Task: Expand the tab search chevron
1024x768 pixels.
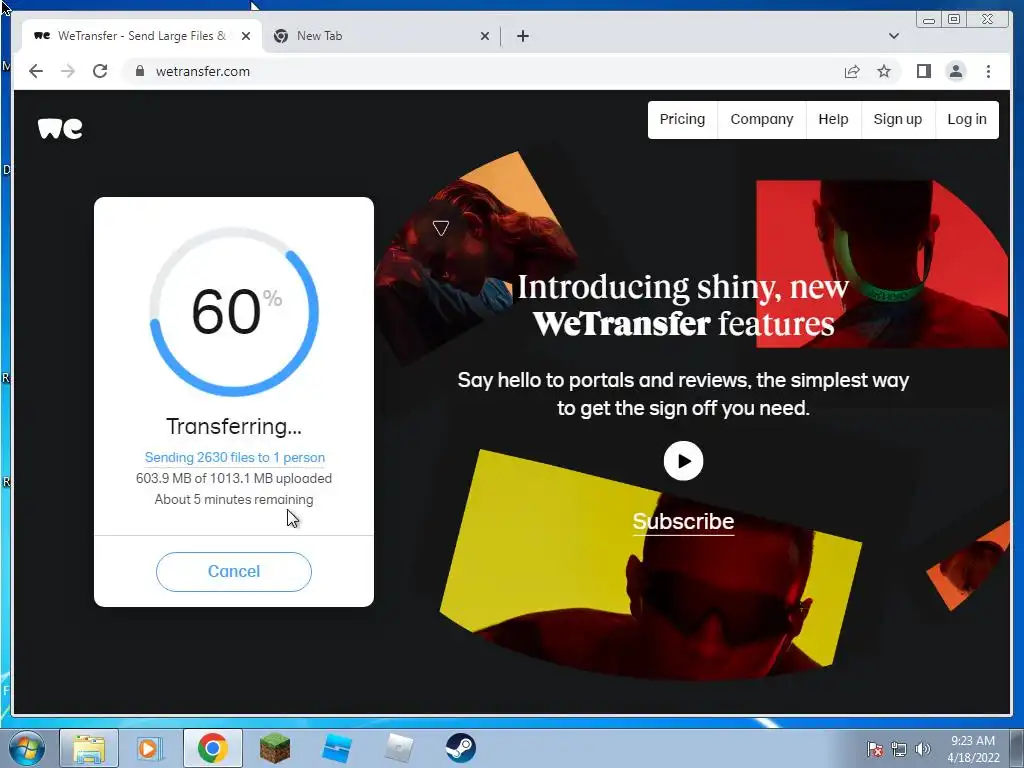Action: 893,36
